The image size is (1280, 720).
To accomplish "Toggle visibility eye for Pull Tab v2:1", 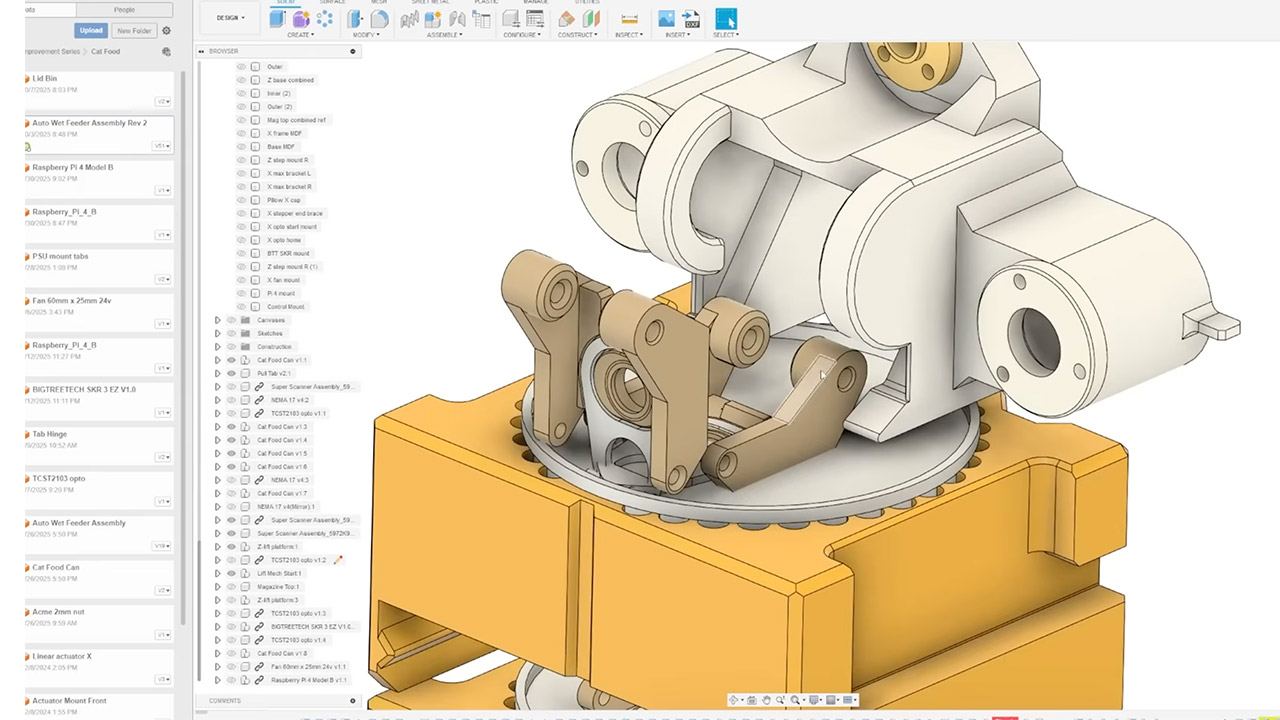I will click(x=231, y=373).
